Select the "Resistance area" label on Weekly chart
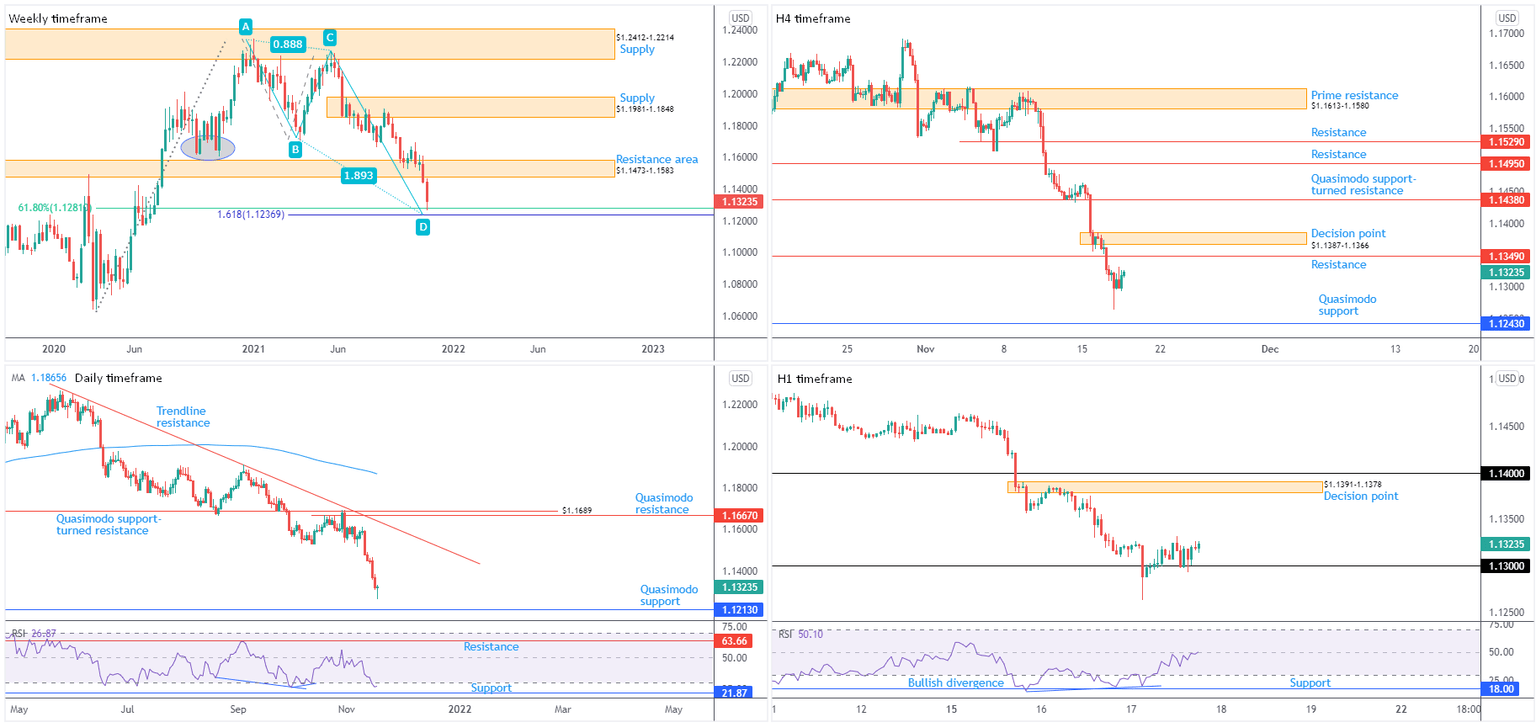This screenshot has height=727, width=1536. pyautogui.click(x=657, y=159)
